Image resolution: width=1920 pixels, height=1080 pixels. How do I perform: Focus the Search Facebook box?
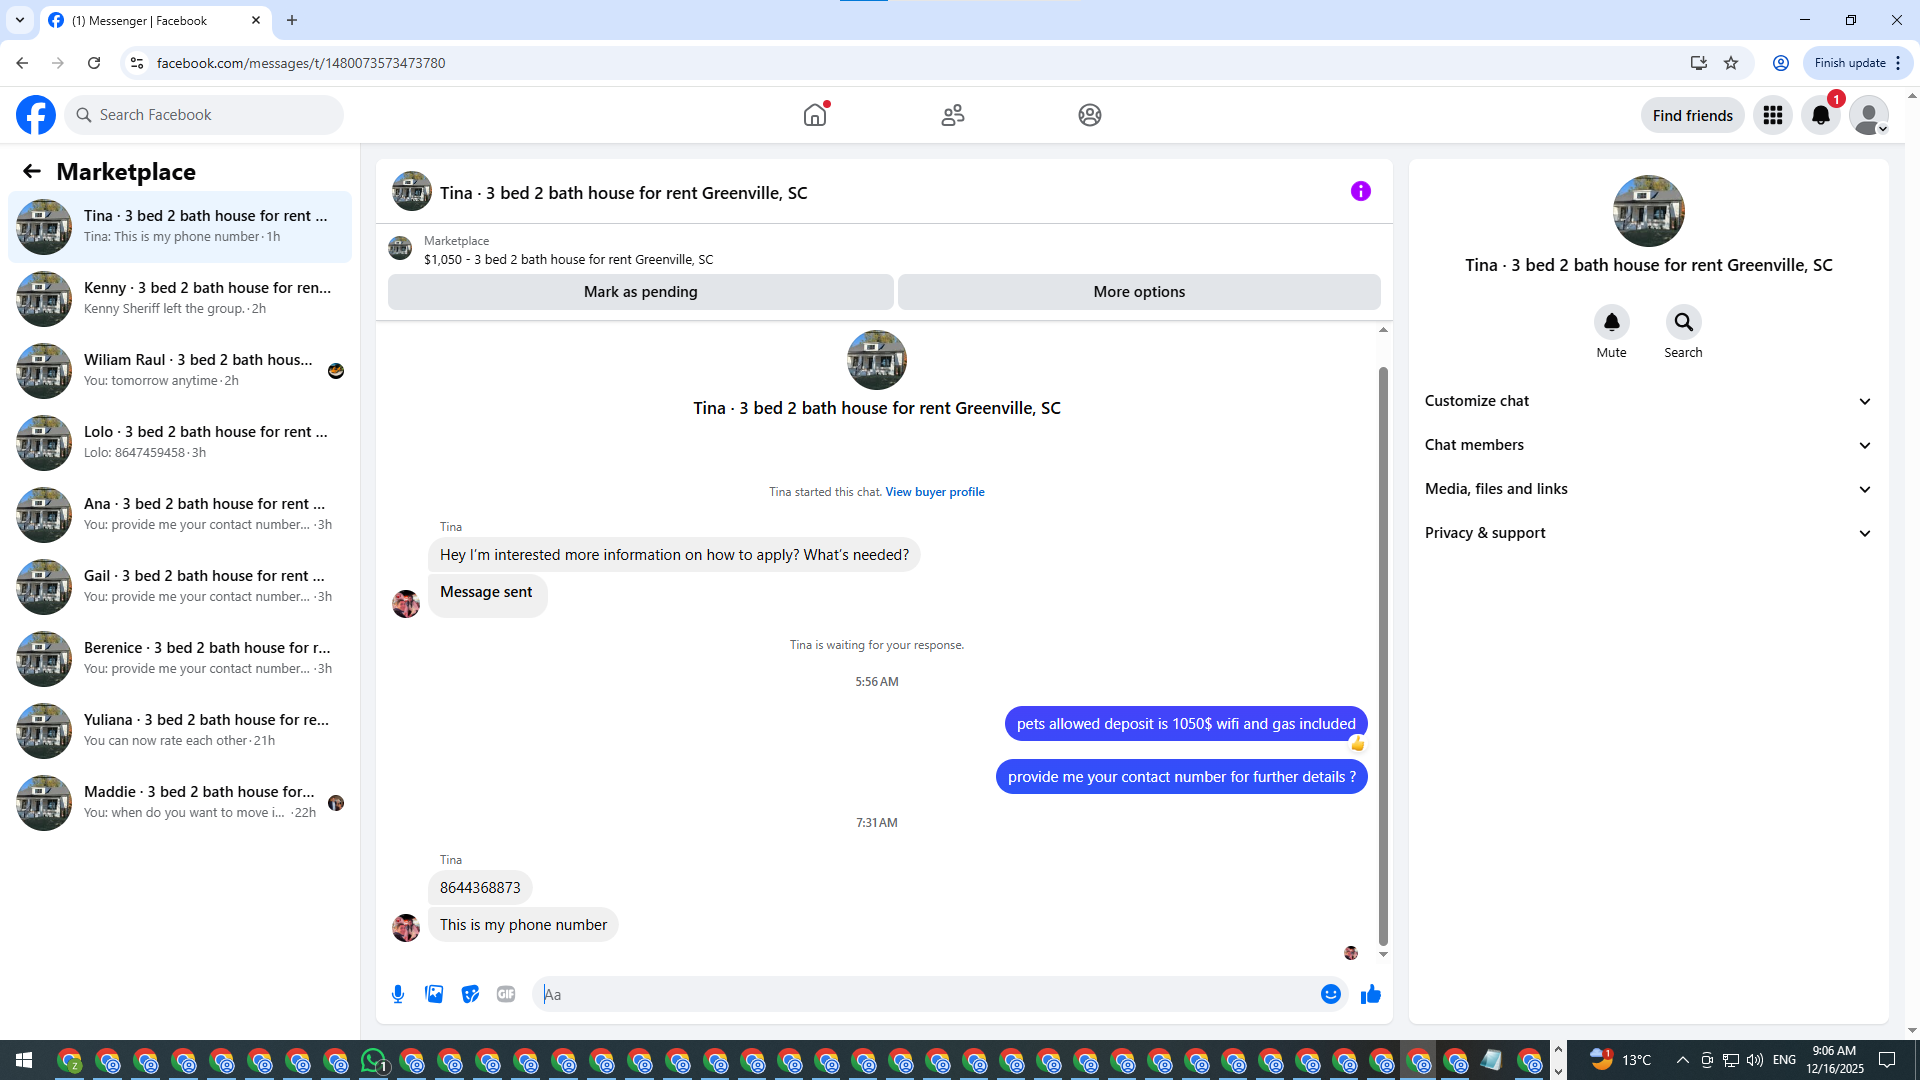[x=205, y=115]
